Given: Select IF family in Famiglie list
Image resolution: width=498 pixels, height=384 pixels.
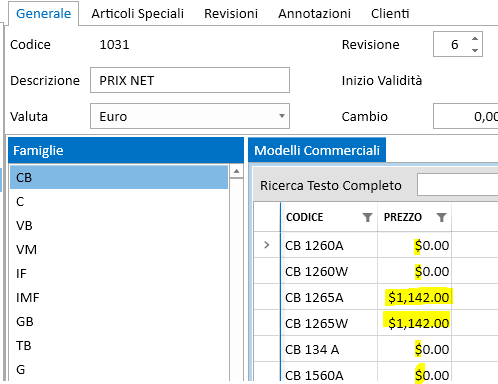Looking at the screenshot, I should pos(119,274).
